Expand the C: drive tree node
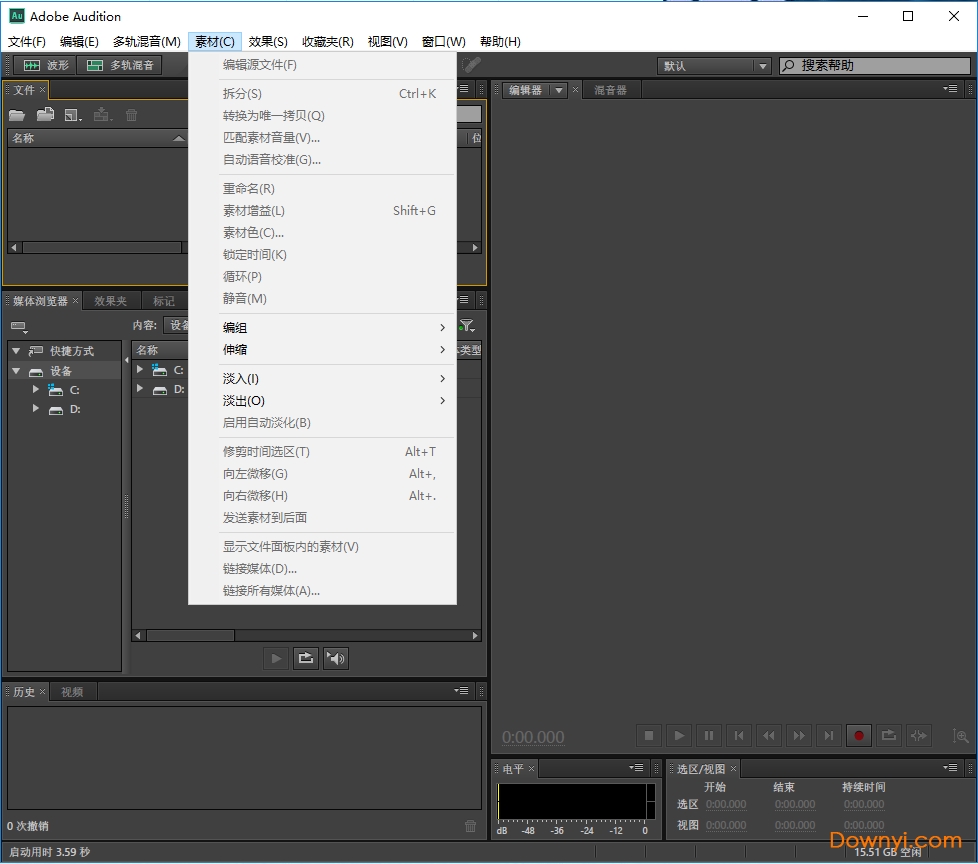 tap(36, 390)
